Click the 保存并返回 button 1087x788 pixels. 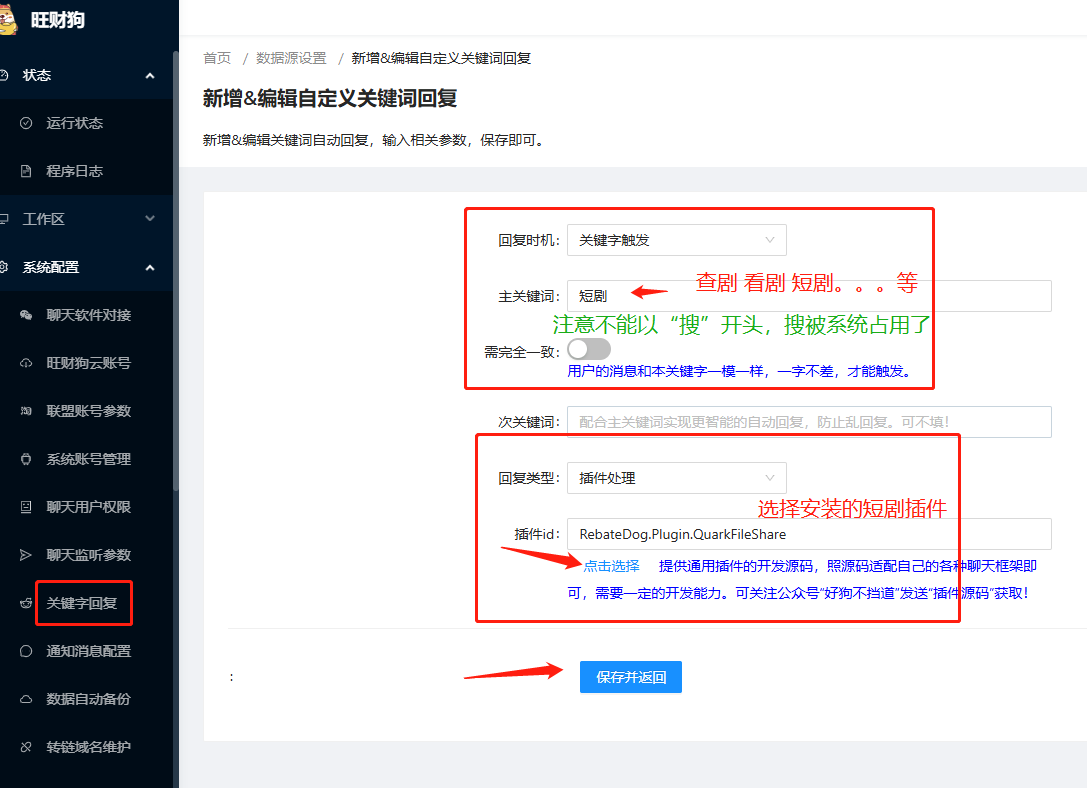tap(630, 677)
